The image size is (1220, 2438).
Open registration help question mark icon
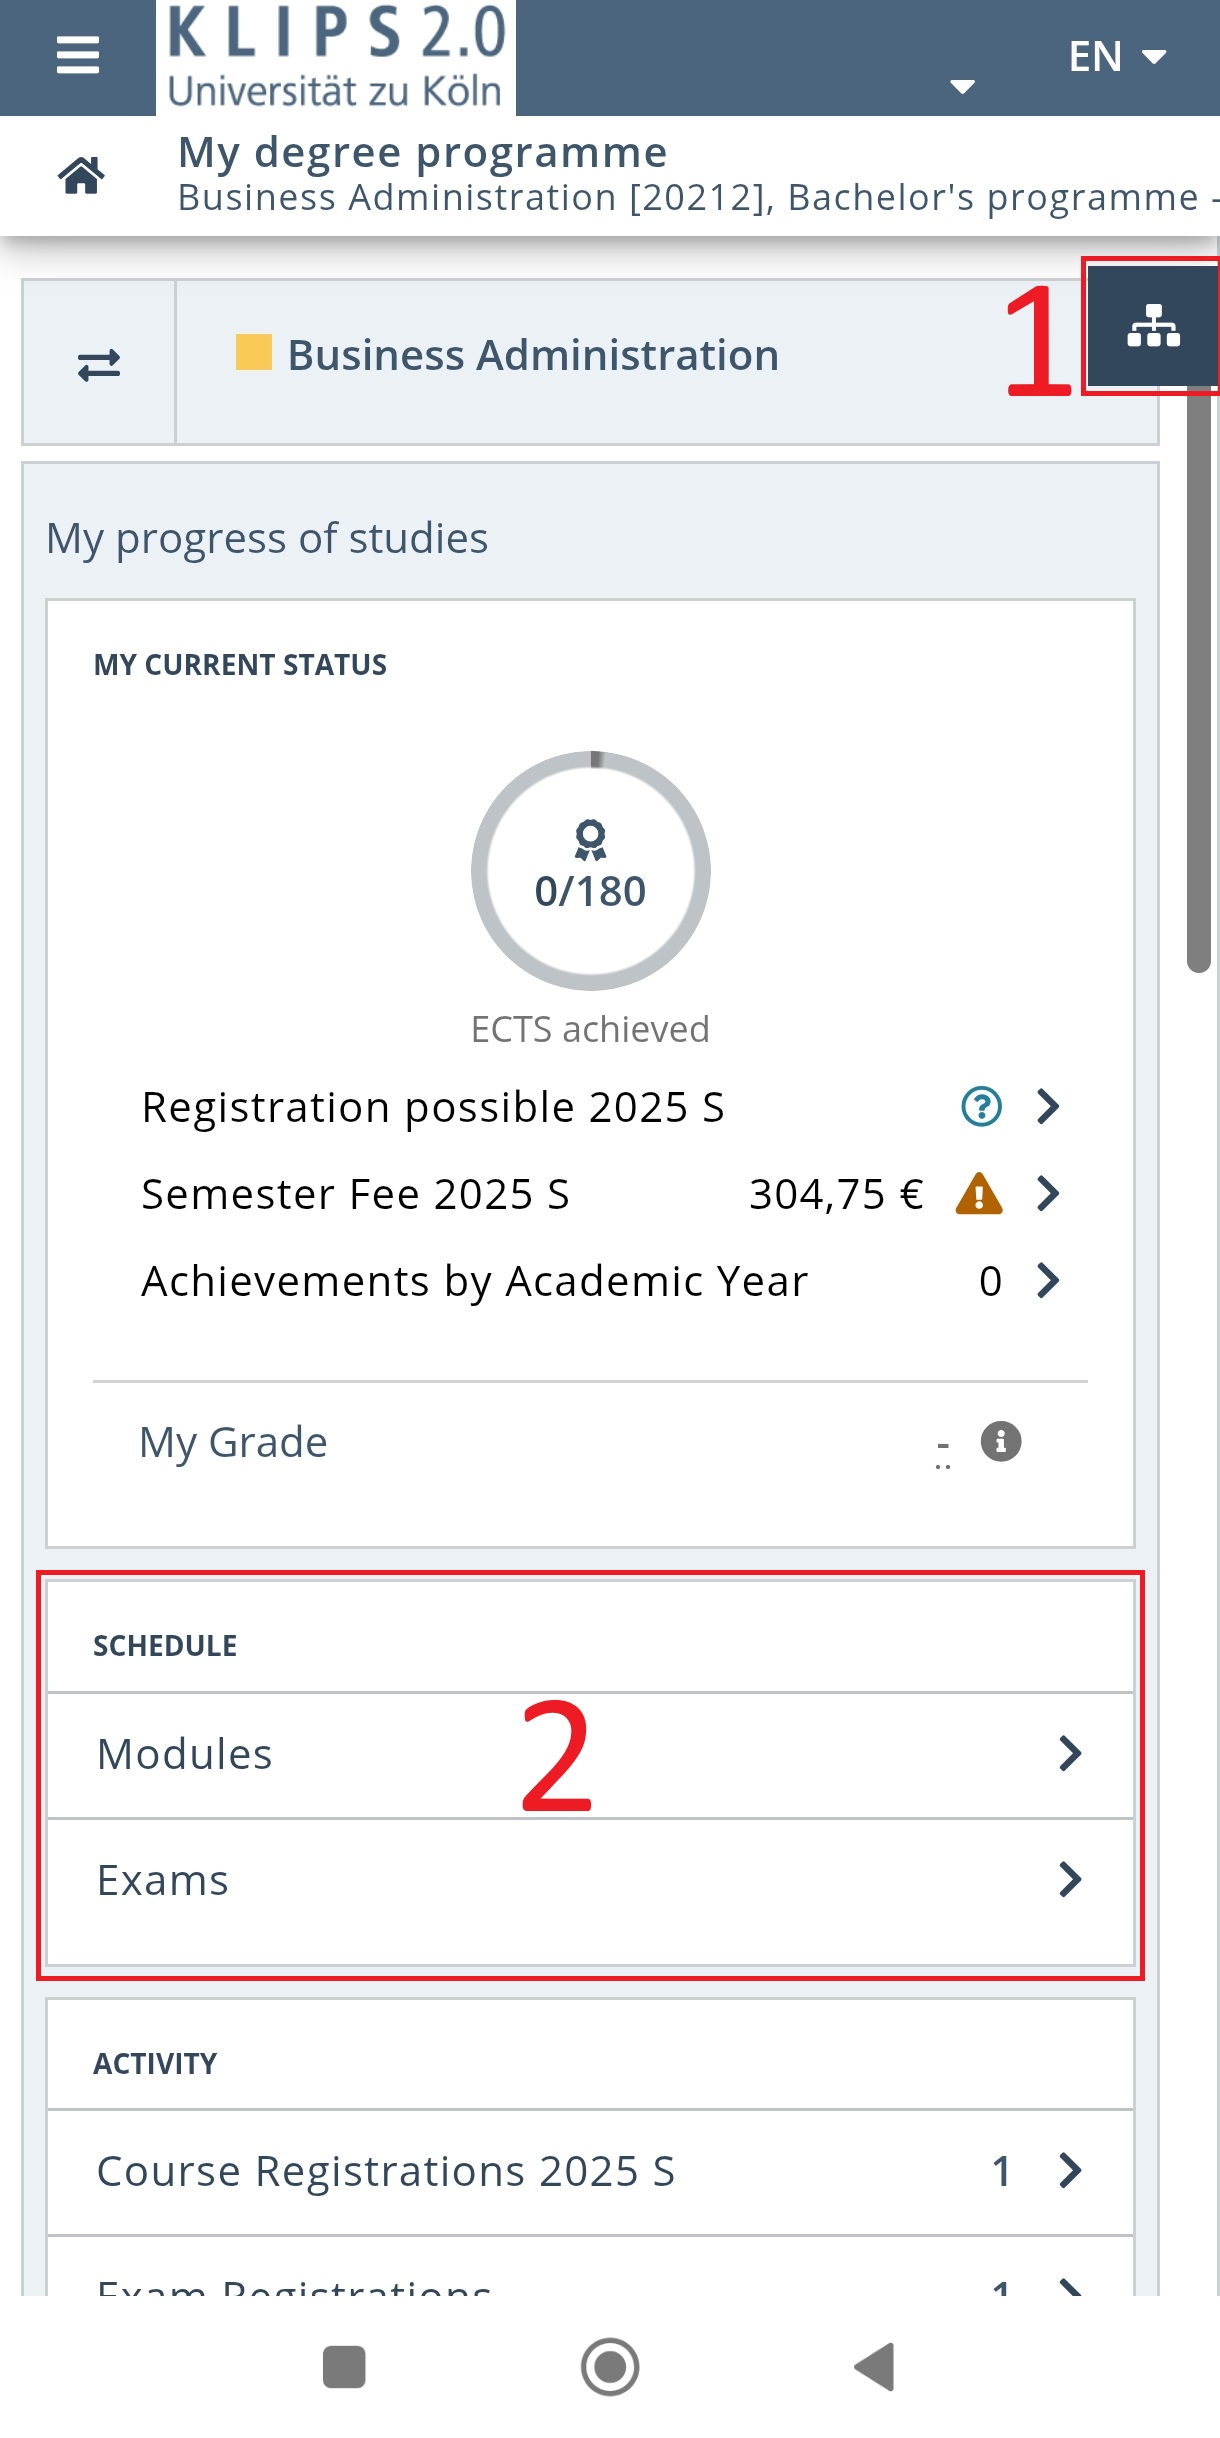(x=981, y=1107)
